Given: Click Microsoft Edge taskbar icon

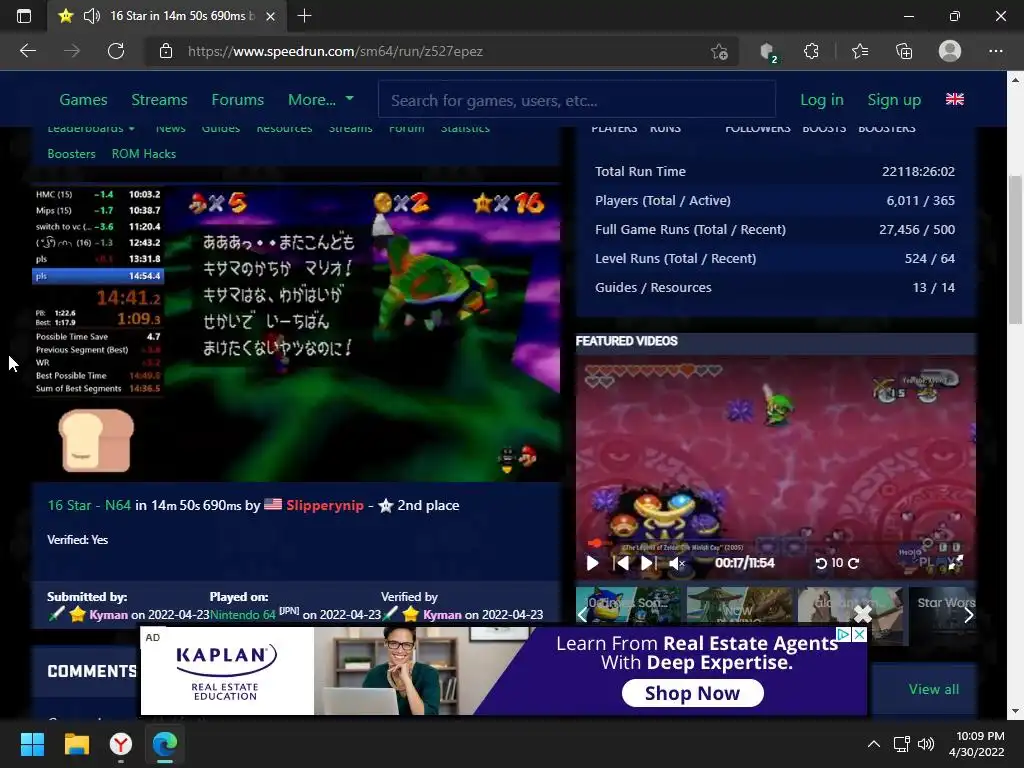Looking at the screenshot, I should 165,744.
